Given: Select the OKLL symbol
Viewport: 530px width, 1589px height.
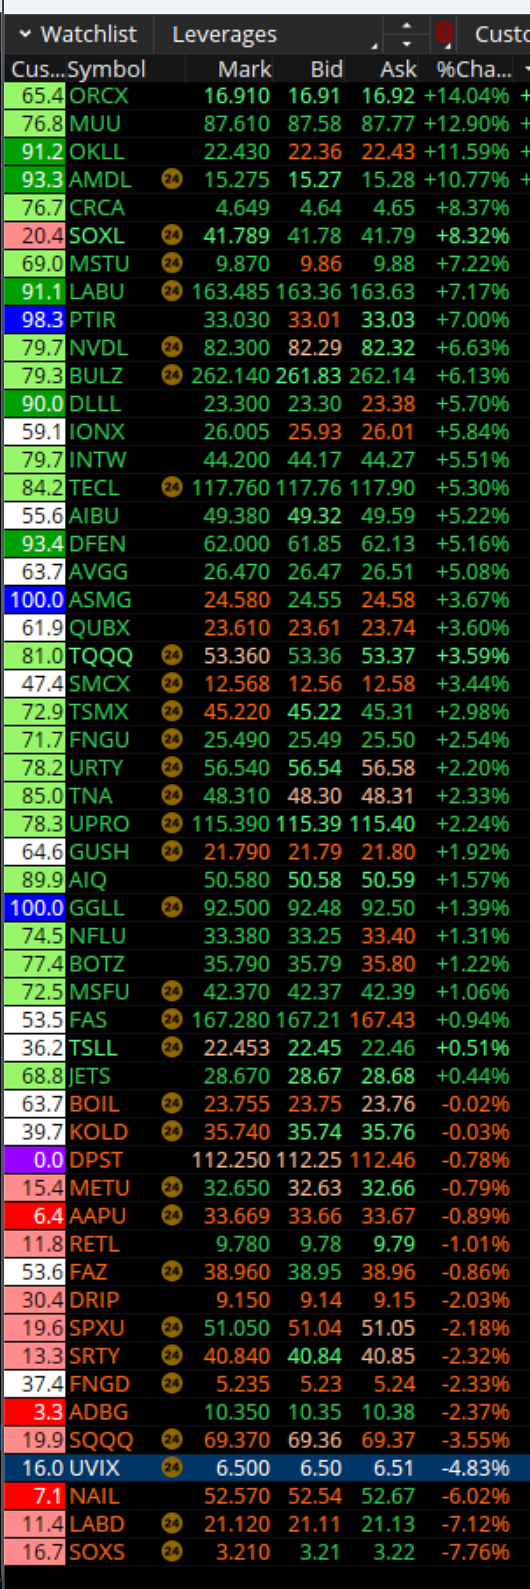Looking at the screenshot, I should point(97,152).
